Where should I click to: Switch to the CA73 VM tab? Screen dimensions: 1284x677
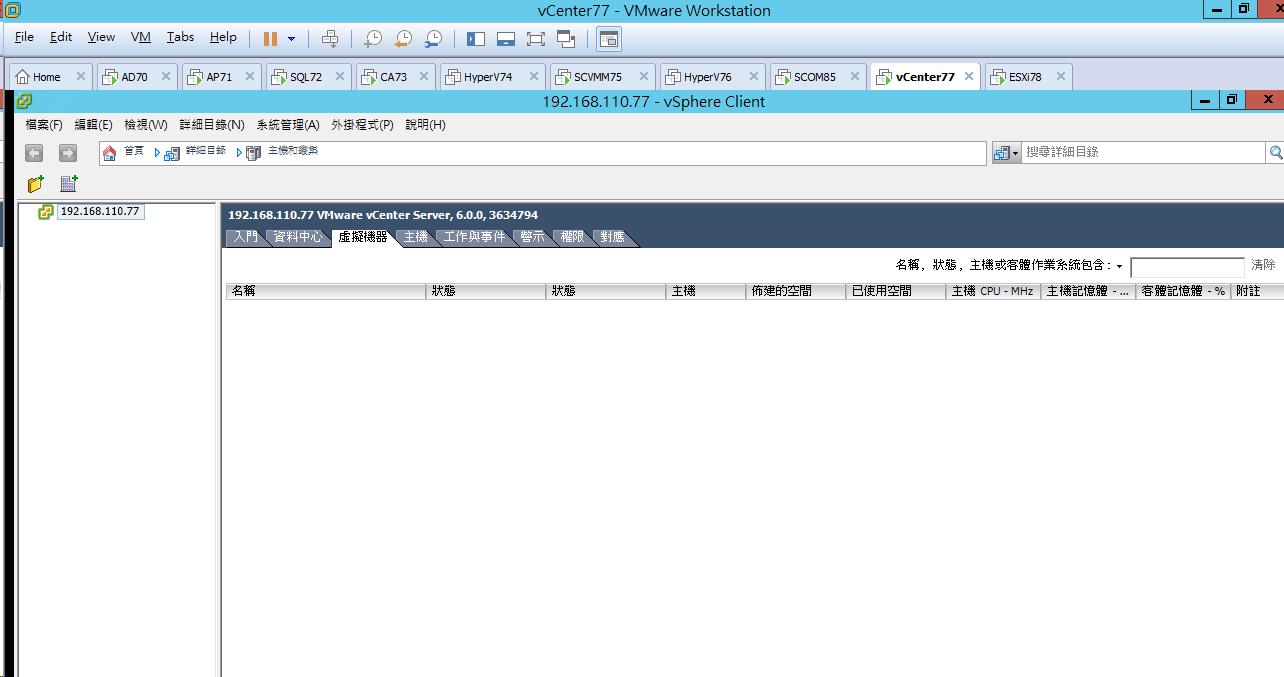pos(393,77)
